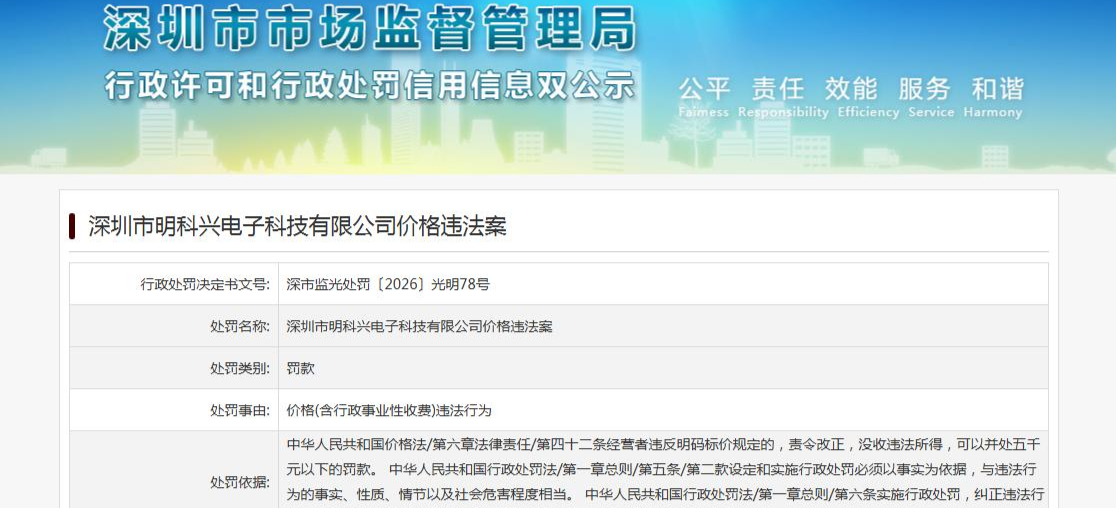The image size is (1116, 508).
Task: Click the 价格(含行政事业性收费)违法行为 reason text
Action: click(389, 411)
